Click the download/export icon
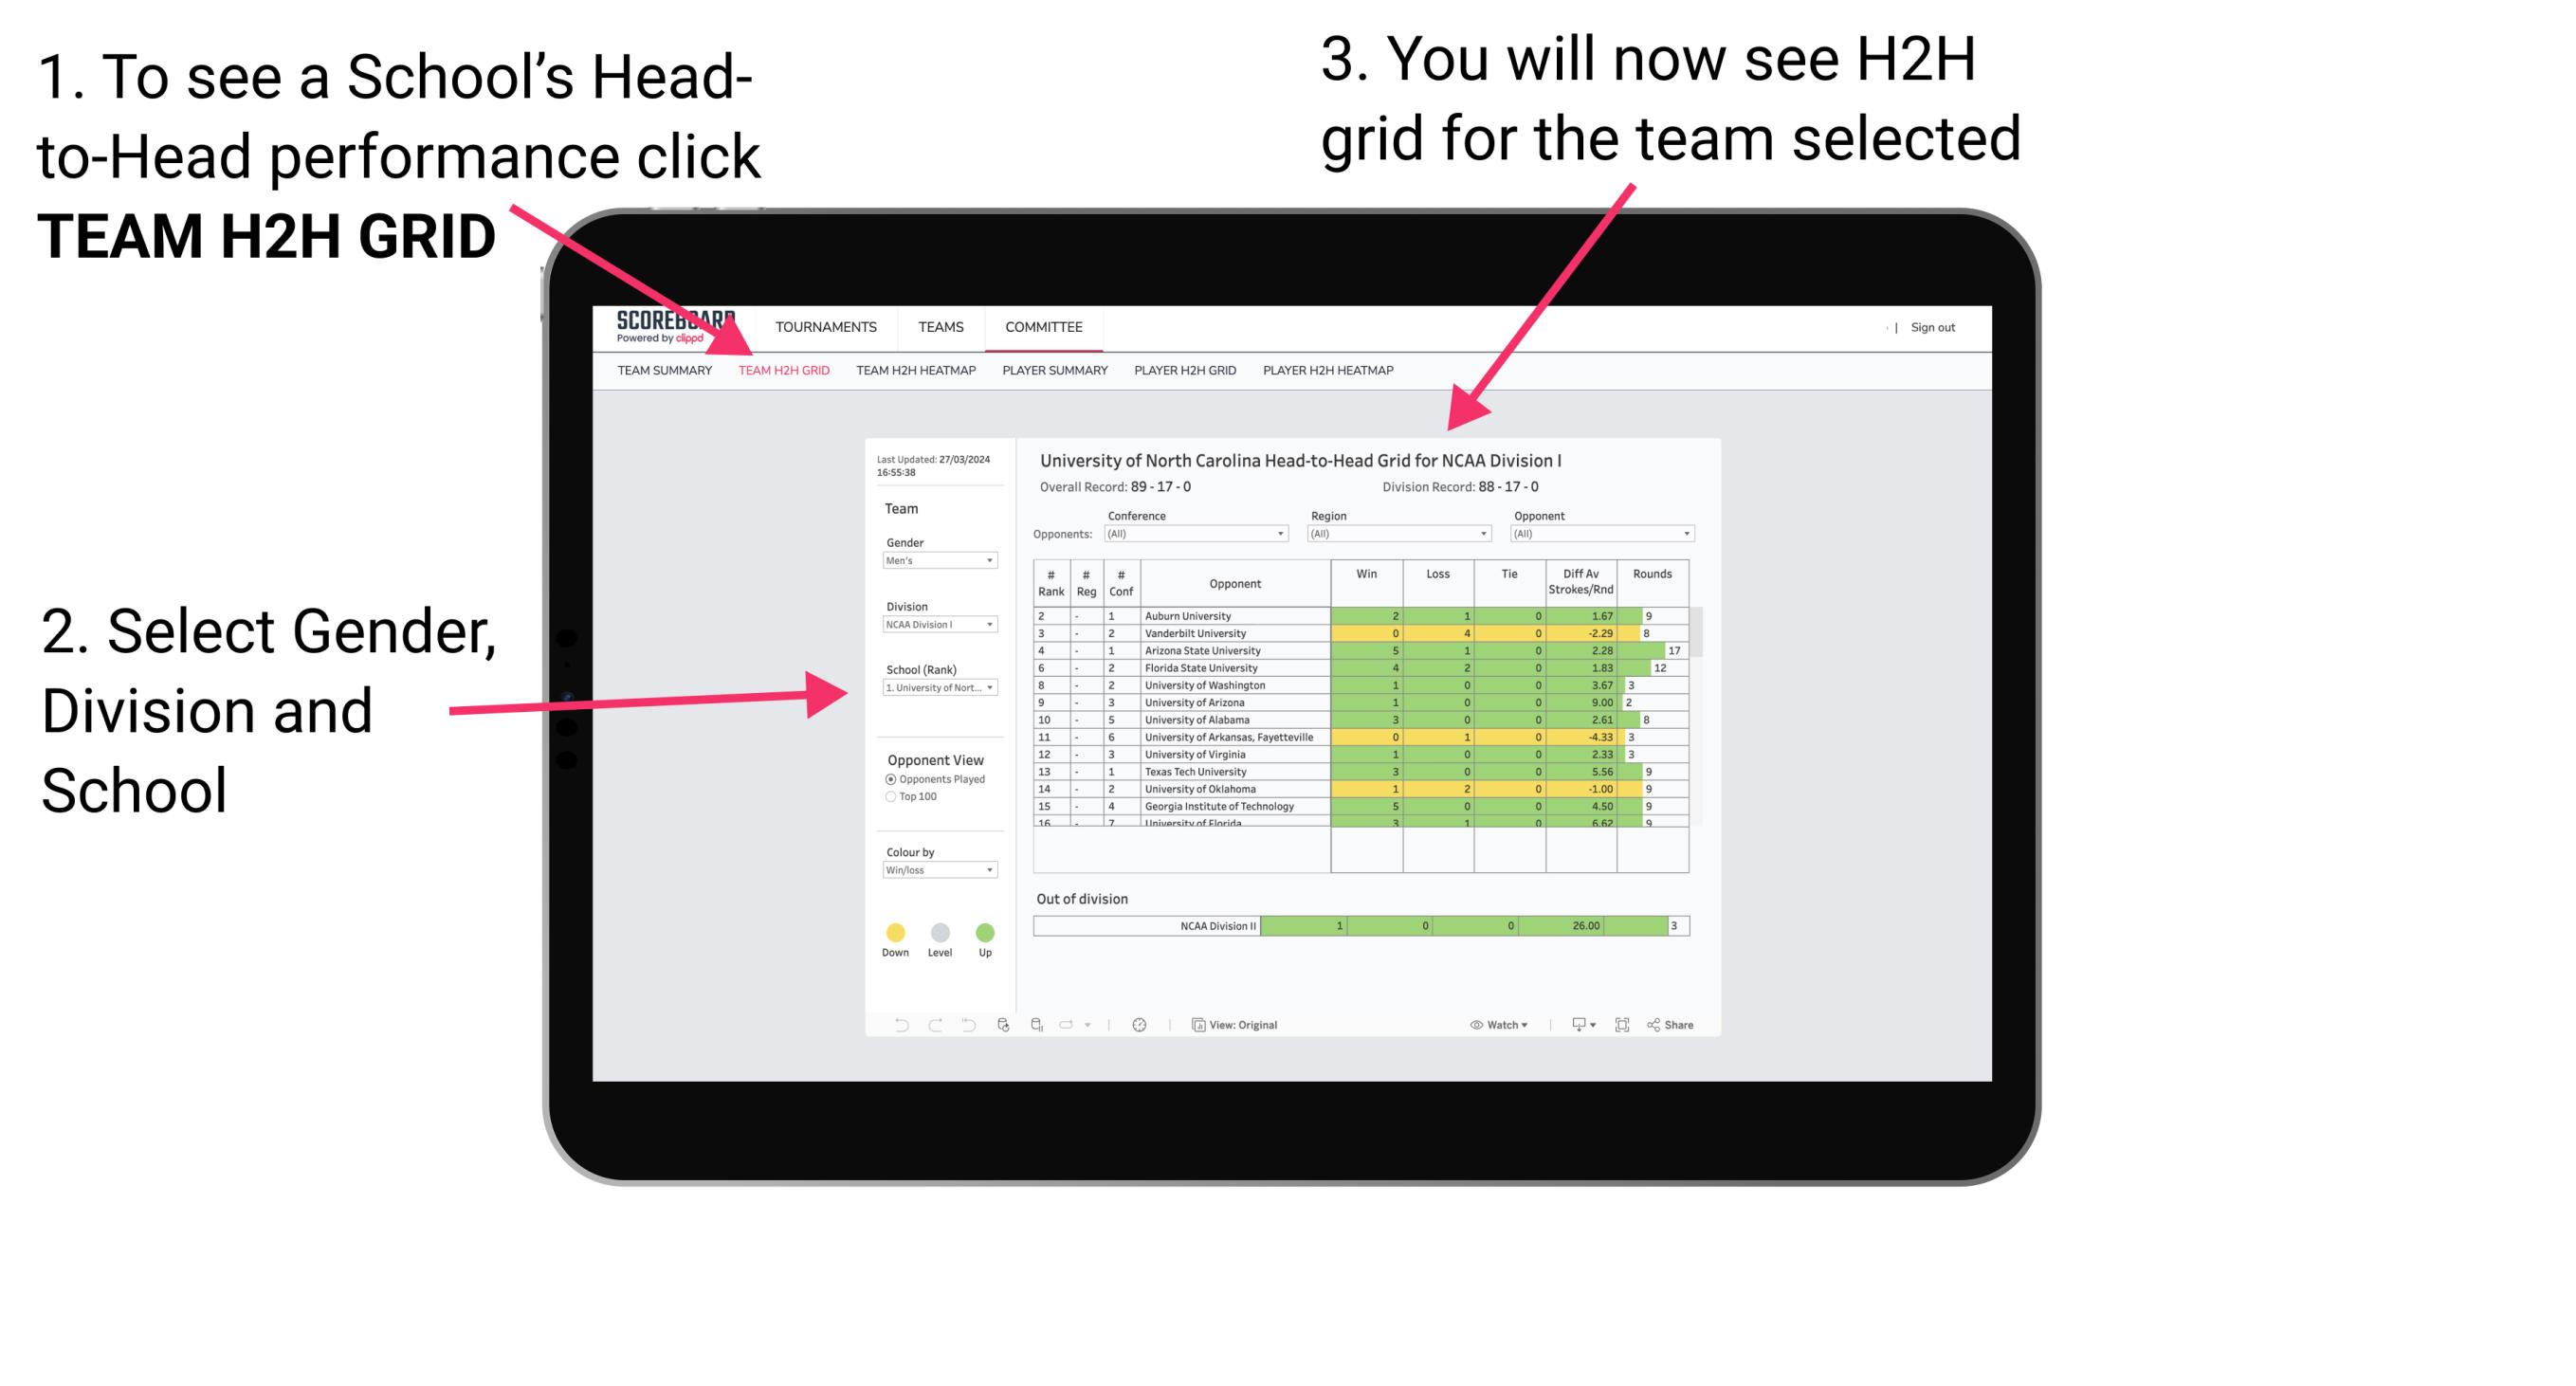This screenshot has width=2576, height=1386. coord(1572,1024)
